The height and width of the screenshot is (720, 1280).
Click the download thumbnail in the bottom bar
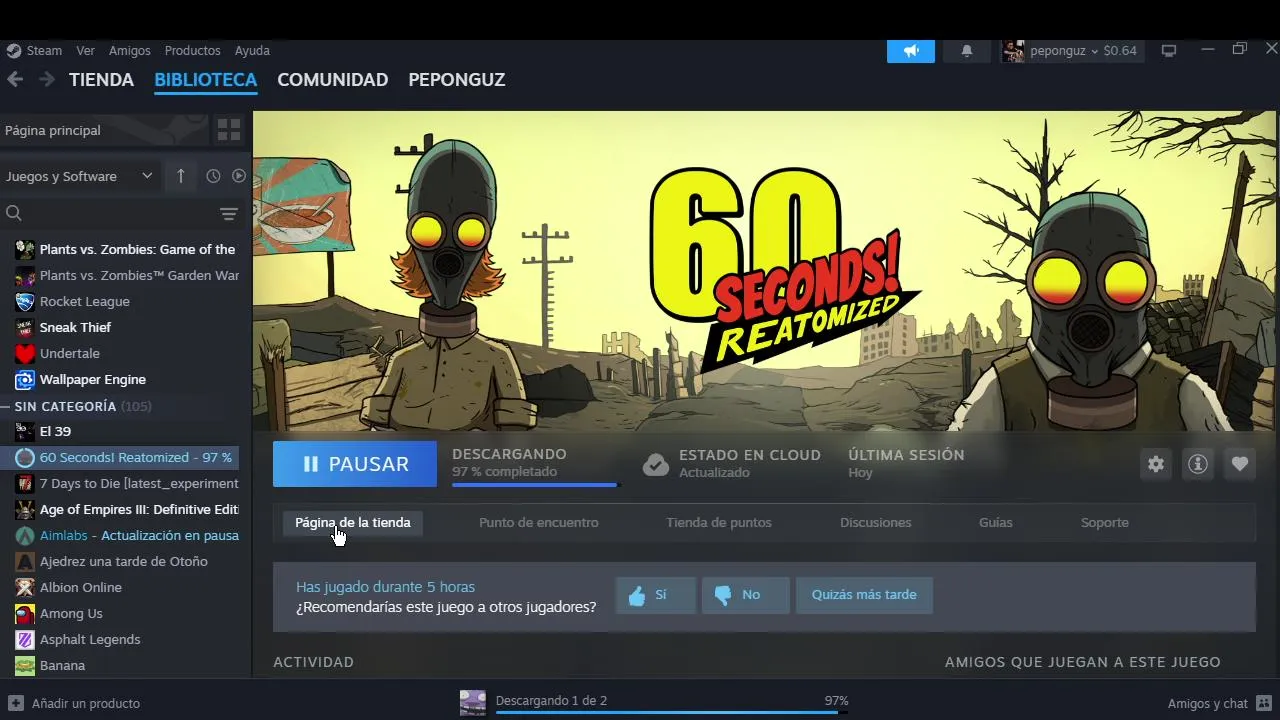click(473, 703)
